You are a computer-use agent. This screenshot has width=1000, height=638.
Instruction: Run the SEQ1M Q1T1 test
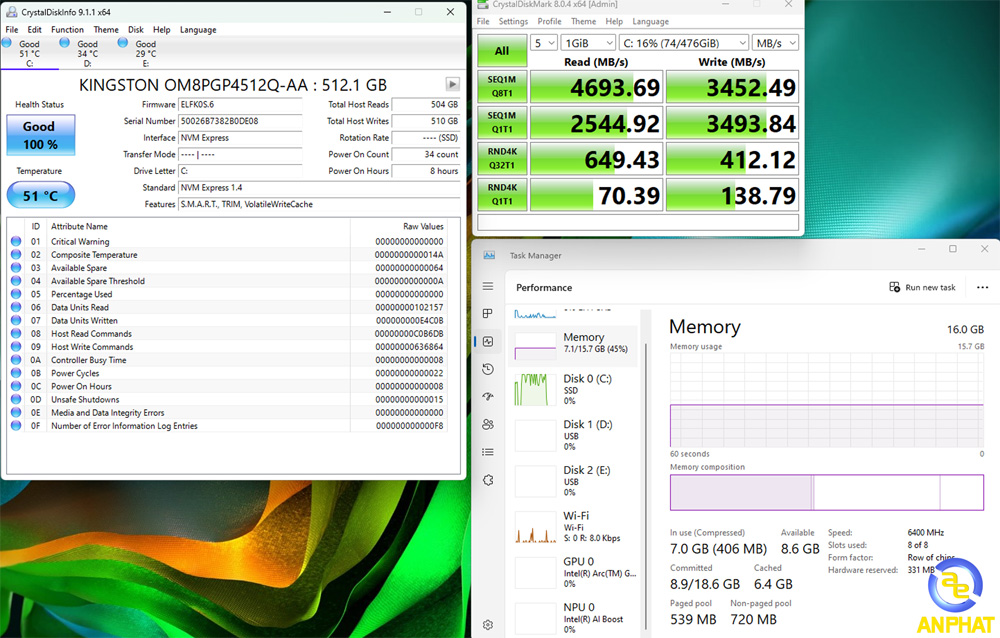click(503, 122)
